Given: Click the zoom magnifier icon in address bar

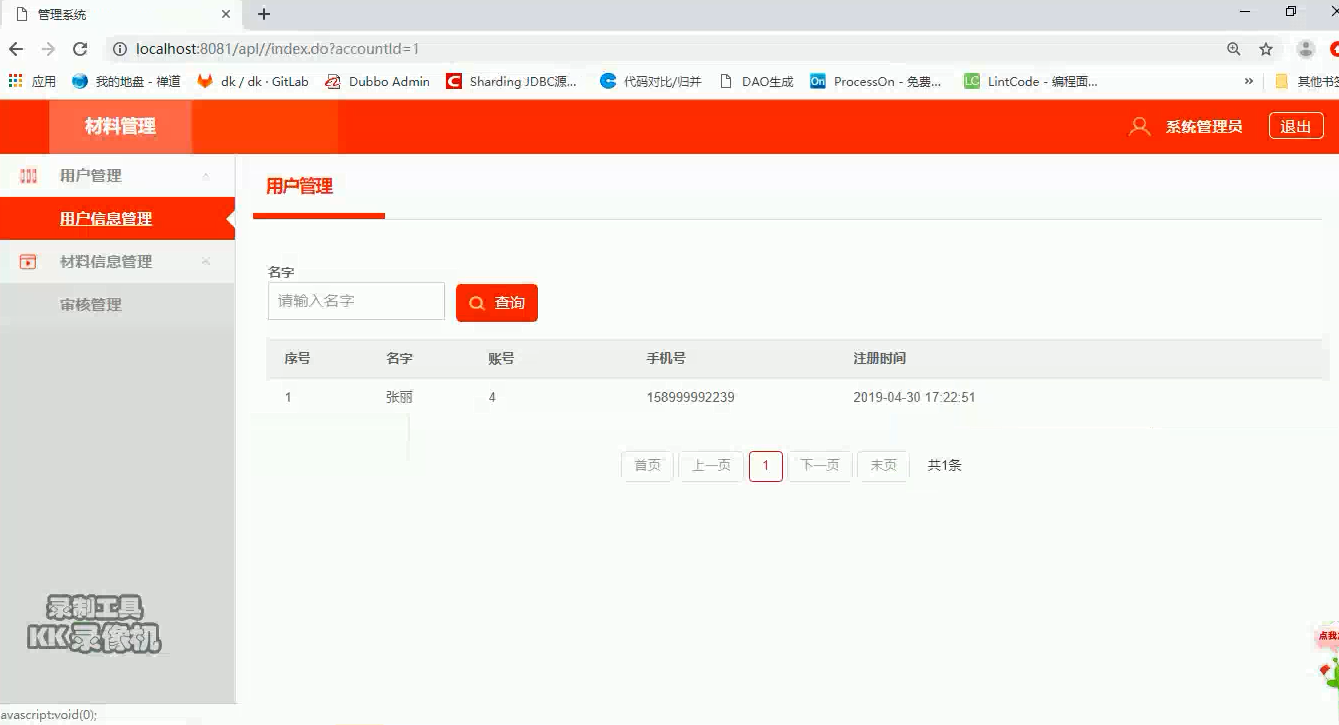Looking at the screenshot, I should pos(1234,49).
